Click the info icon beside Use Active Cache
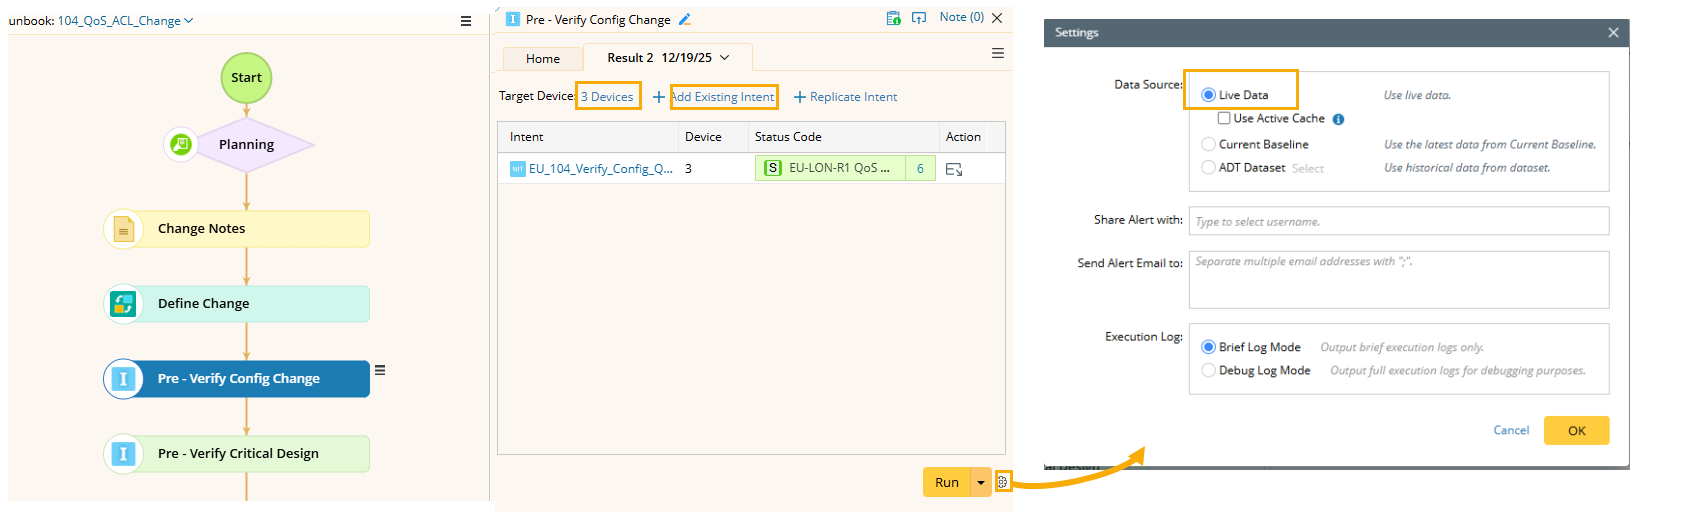This screenshot has height=517, width=1684. [x=1338, y=119]
